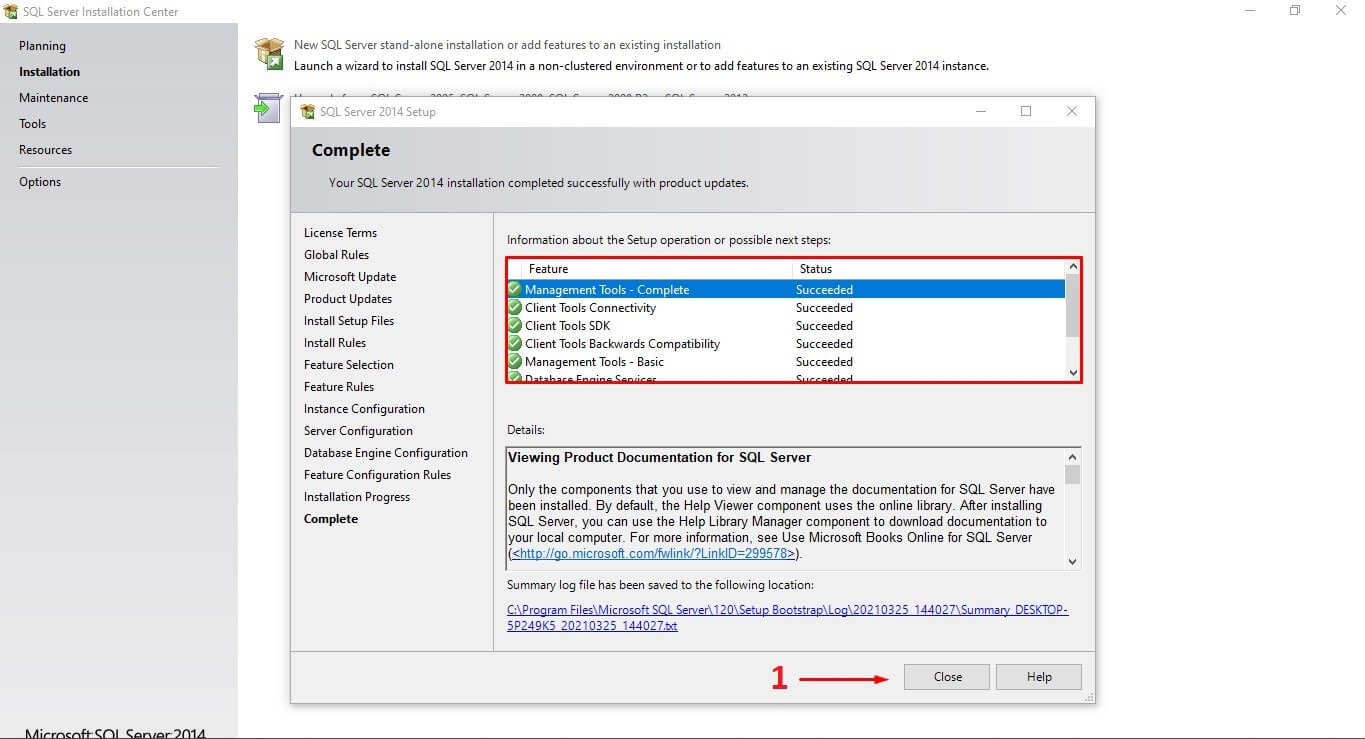Viewport: 1365px width, 739px height.
Task: Select the Management Tools - Basic row
Action: [x=786, y=361]
